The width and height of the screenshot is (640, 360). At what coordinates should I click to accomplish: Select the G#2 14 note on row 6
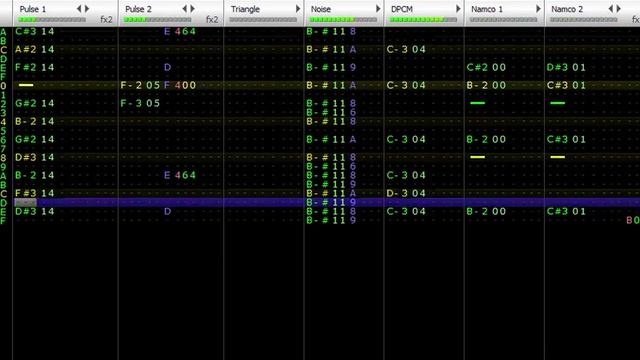coord(35,139)
